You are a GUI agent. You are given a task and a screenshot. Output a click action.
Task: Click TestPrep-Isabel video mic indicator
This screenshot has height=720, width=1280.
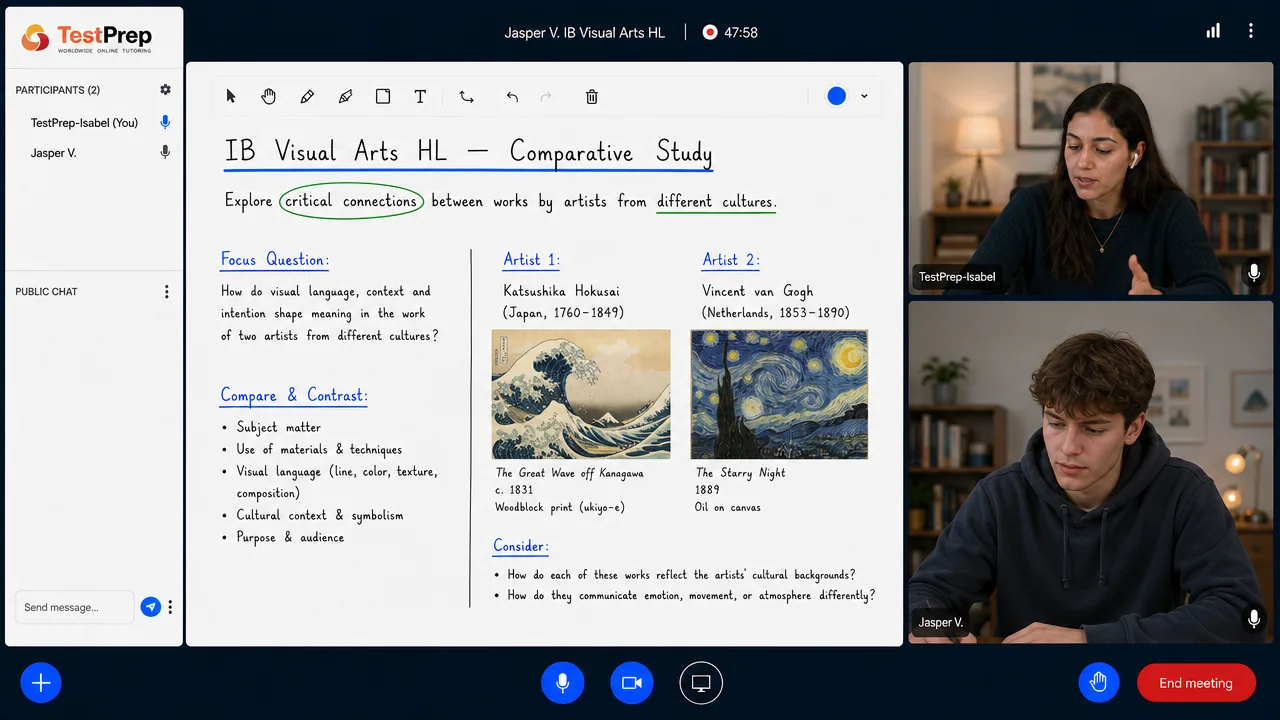coord(1254,272)
